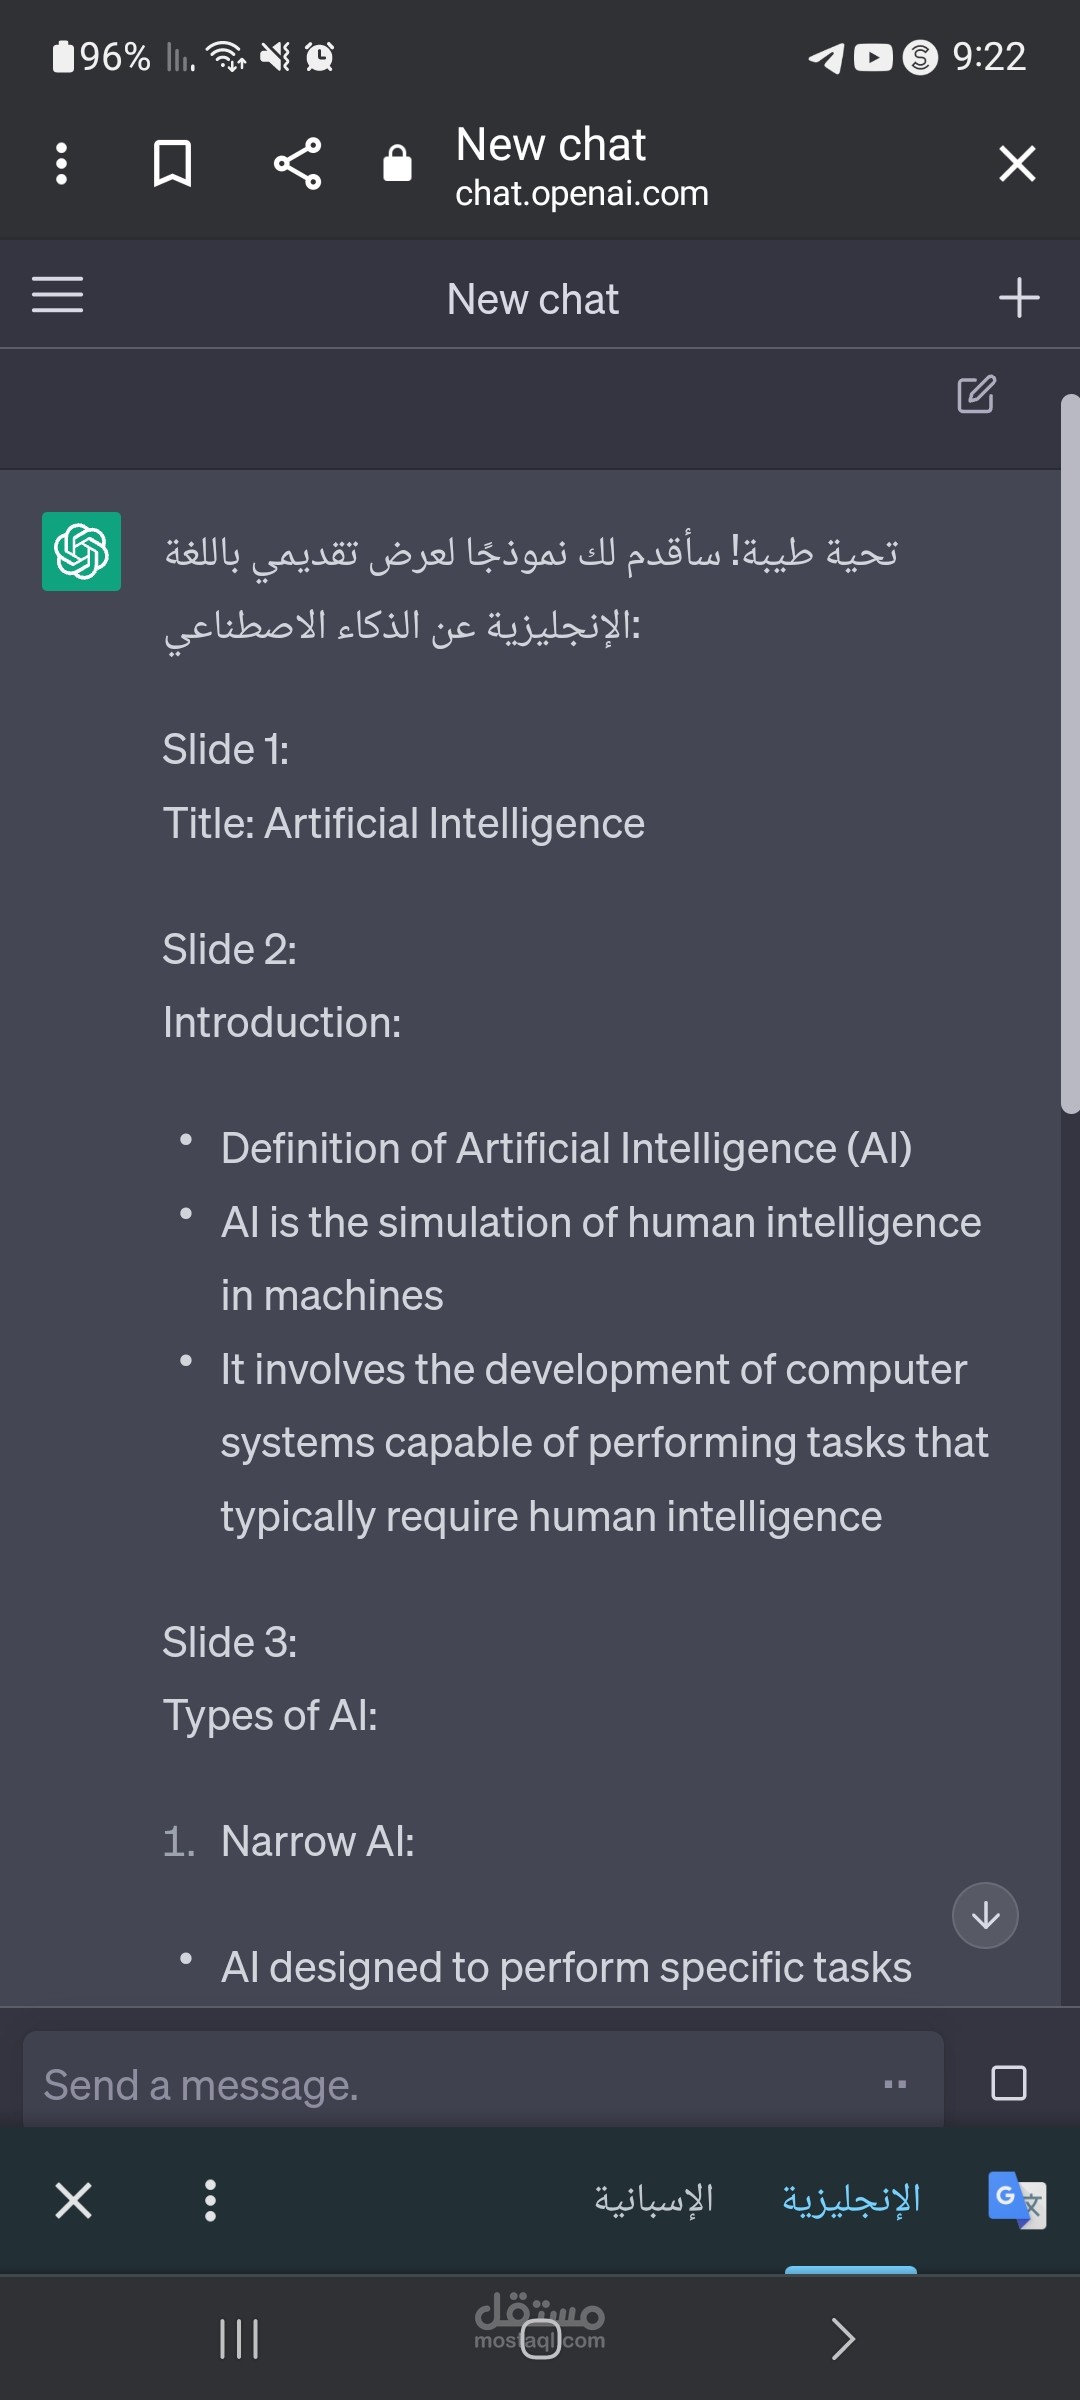Focus the Send a message field
1080x2400 pixels.
[483, 2084]
